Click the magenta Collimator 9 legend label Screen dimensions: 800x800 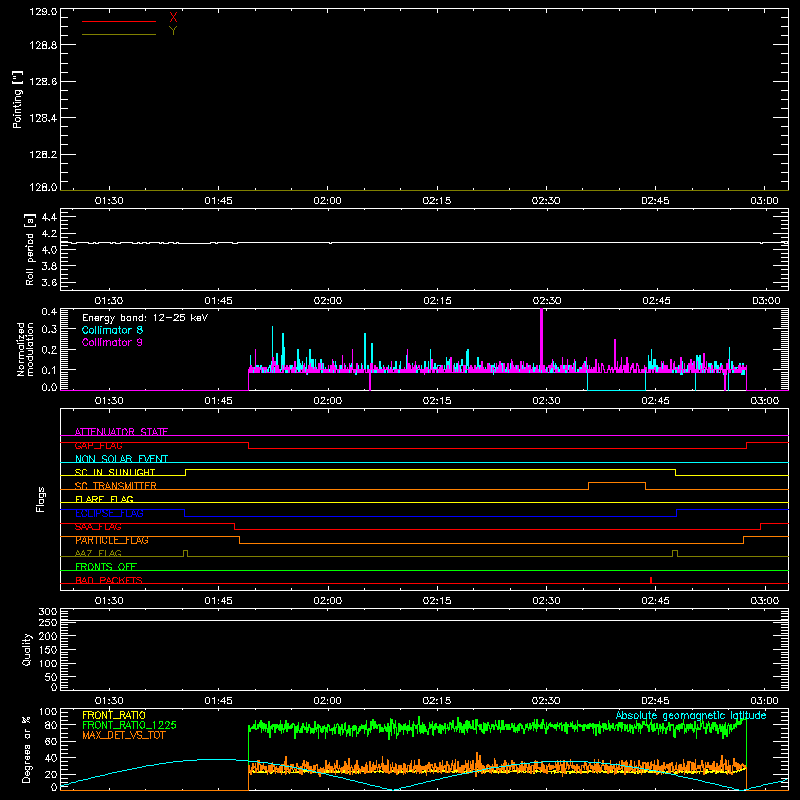[112, 342]
